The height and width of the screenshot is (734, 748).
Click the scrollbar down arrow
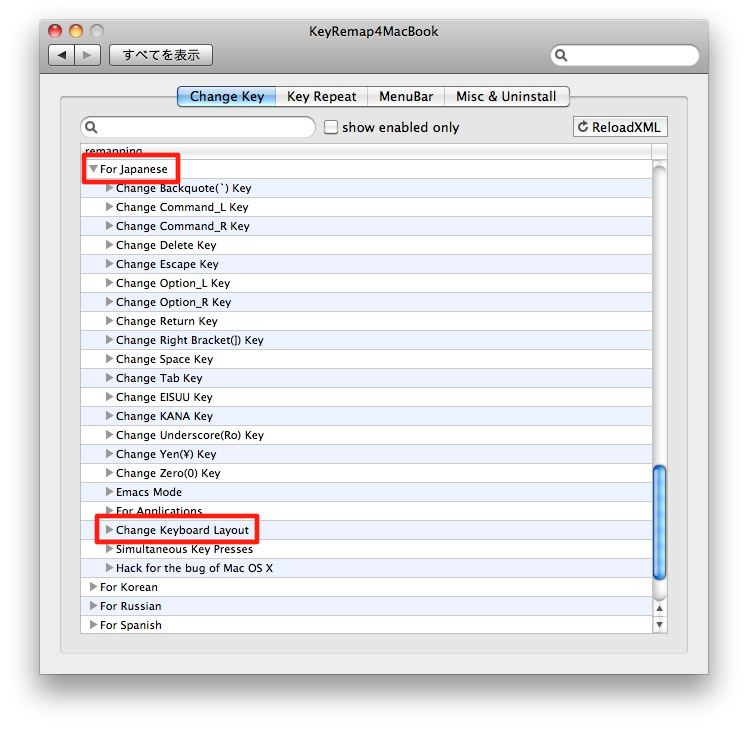click(x=659, y=624)
